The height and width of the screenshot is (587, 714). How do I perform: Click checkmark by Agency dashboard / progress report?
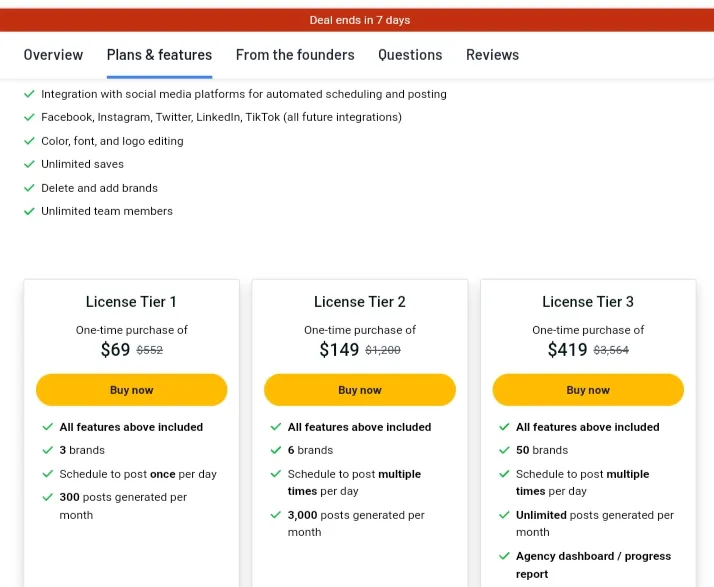pyautogui.click(x=504, y=556)
